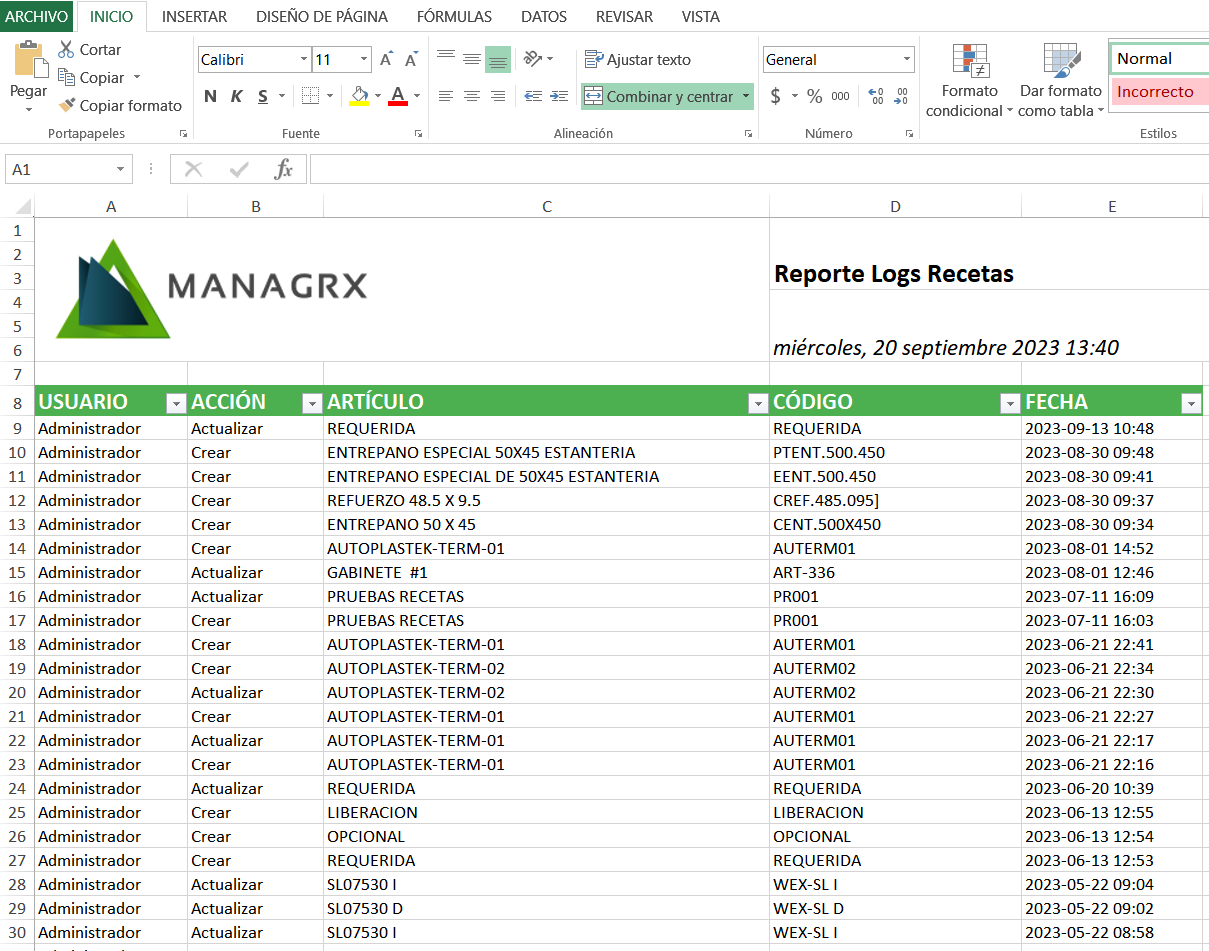
Task: Open the Calibri font name dropdown
Action: pos(304,60)
